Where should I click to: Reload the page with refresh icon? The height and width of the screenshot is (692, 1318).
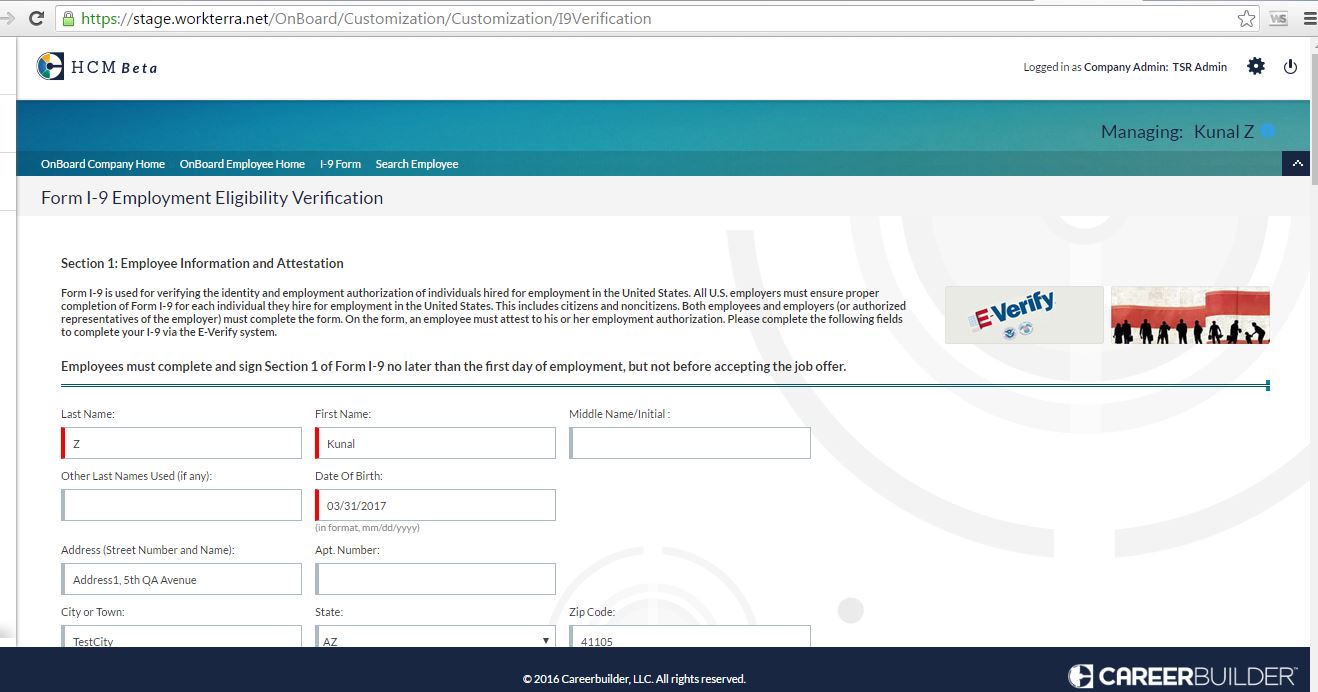coord(36,18)
